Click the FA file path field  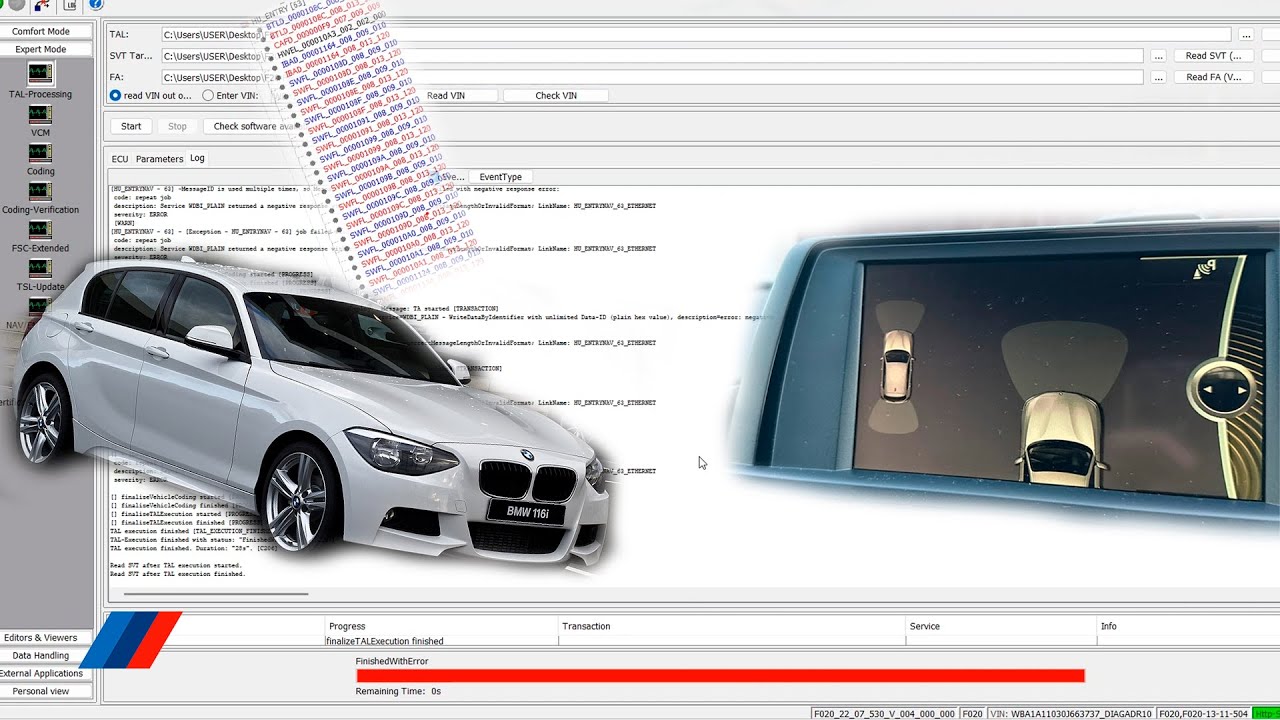pyautogui.click(x=652, y=77)
